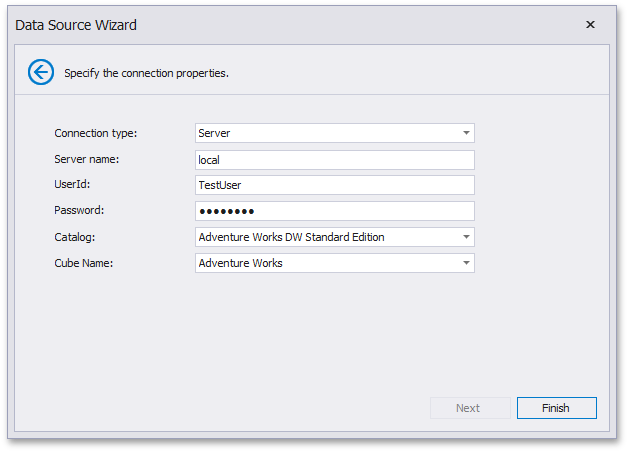Click the "Server name:" label

(87, 159)
